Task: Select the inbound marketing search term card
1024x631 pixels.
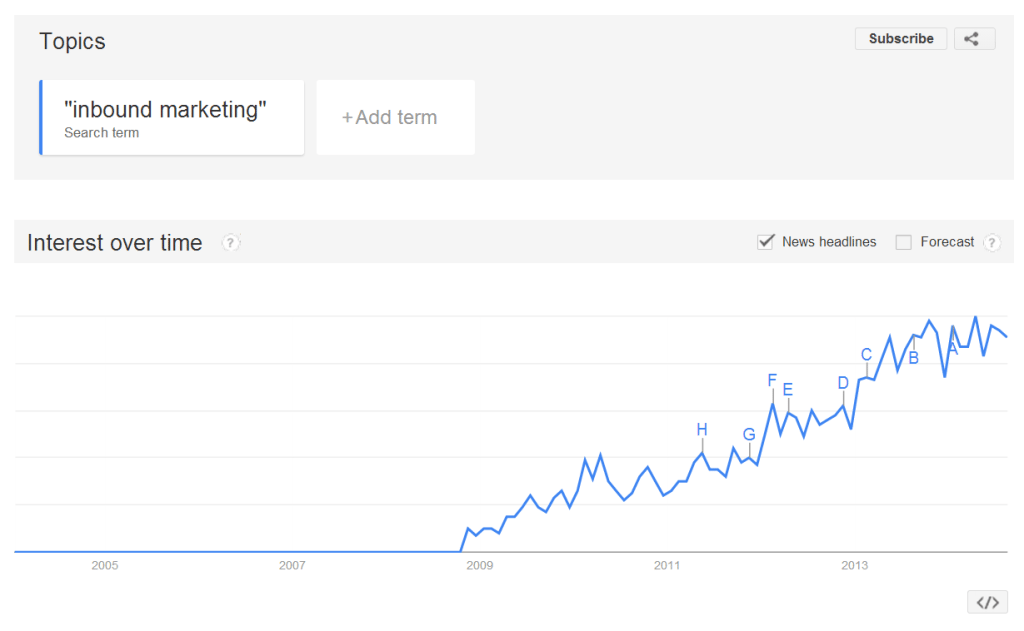Action: [x=171, y=117]
